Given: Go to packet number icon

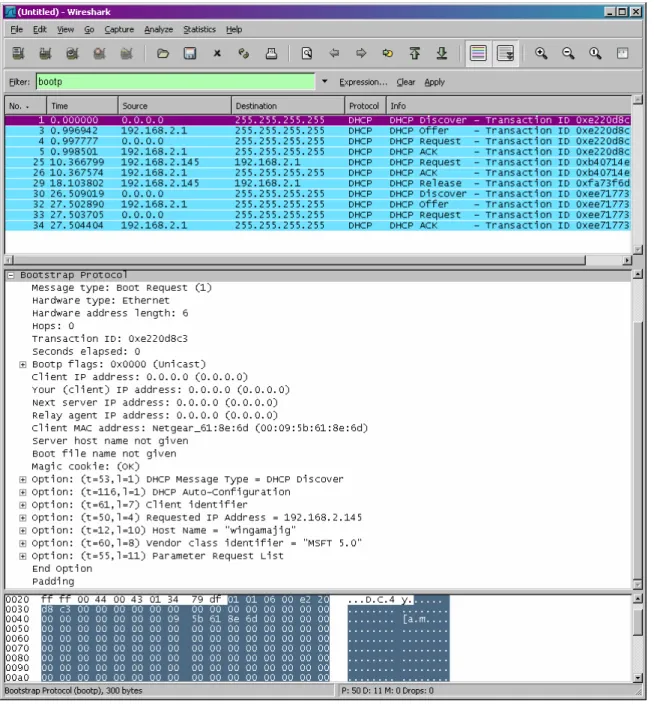Looking at the screenshot, I should click(387, 53).
